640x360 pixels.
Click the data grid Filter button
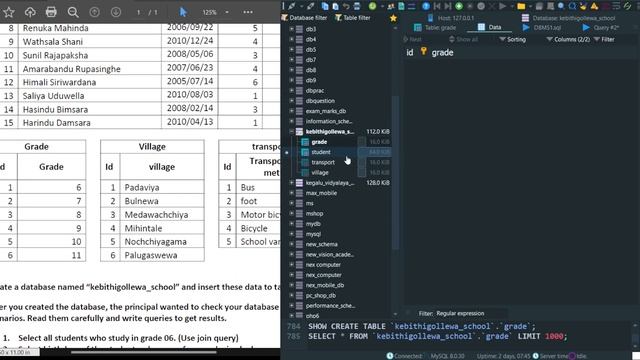click(x=604, y=39)
